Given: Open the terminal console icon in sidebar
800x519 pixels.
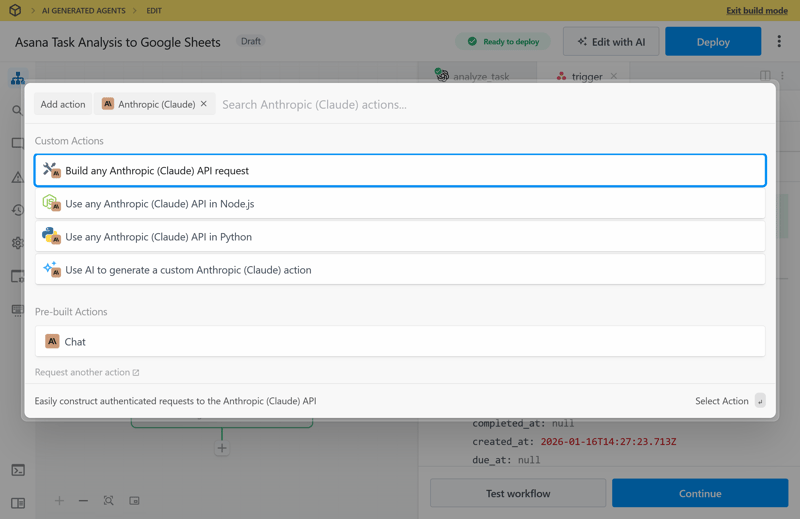Looking at the screenshot, I should coord(18,470).
